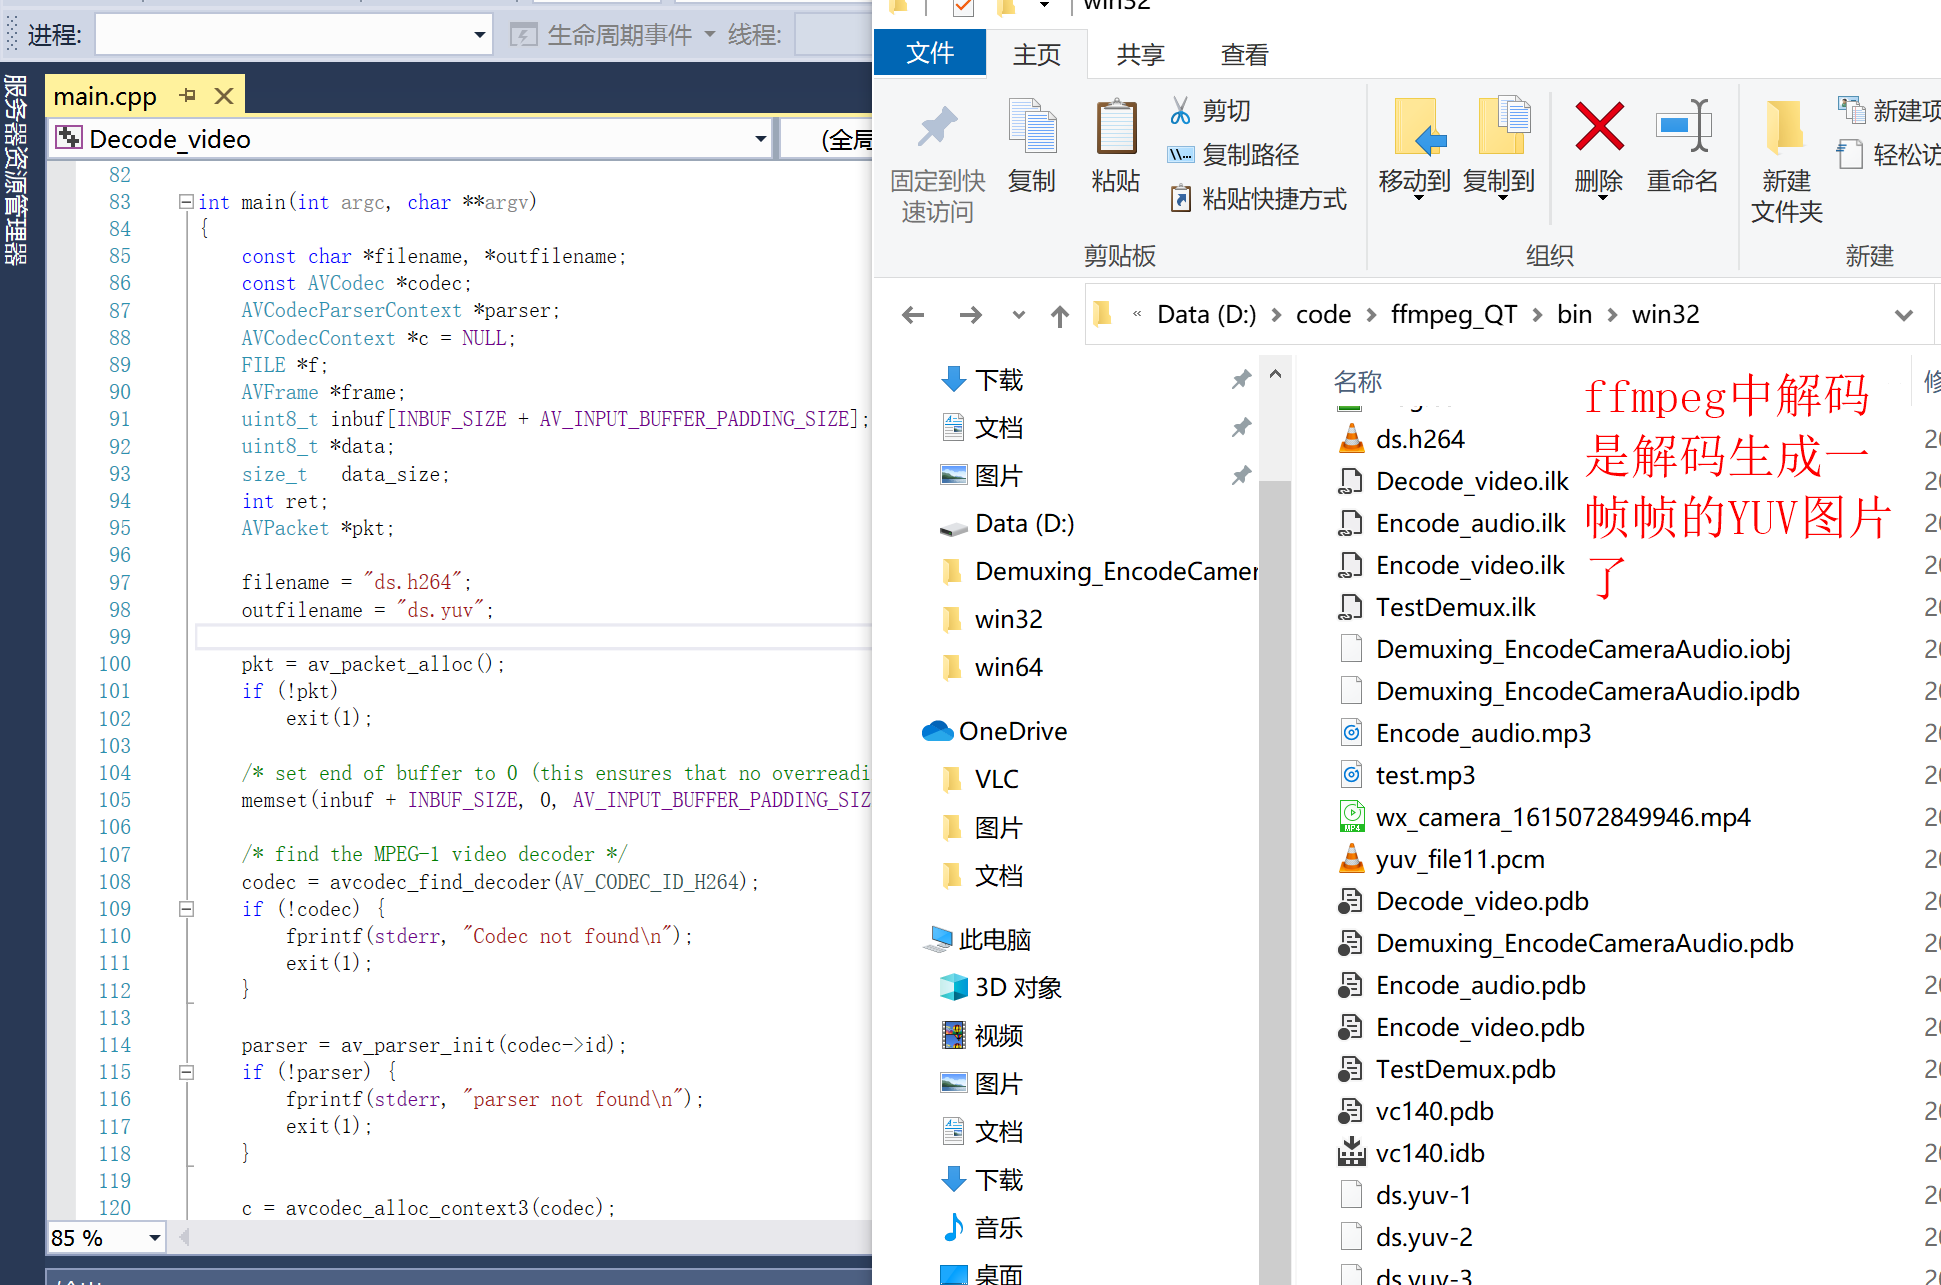Click the New Folder icon

tap(1785, 128)
